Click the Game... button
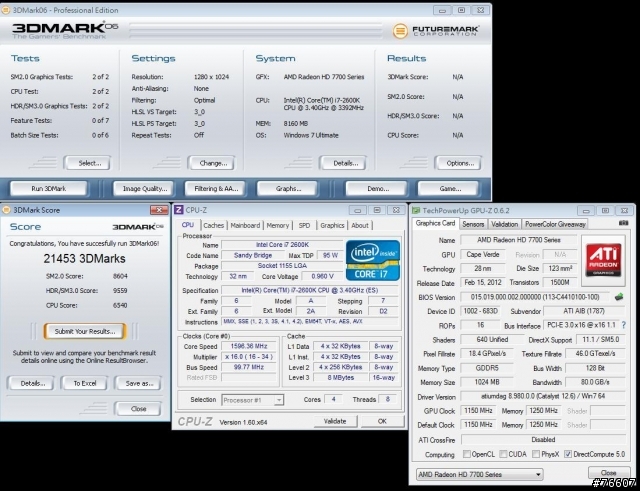The width and height of the screenshot is (640, 491). pos(449,189)
